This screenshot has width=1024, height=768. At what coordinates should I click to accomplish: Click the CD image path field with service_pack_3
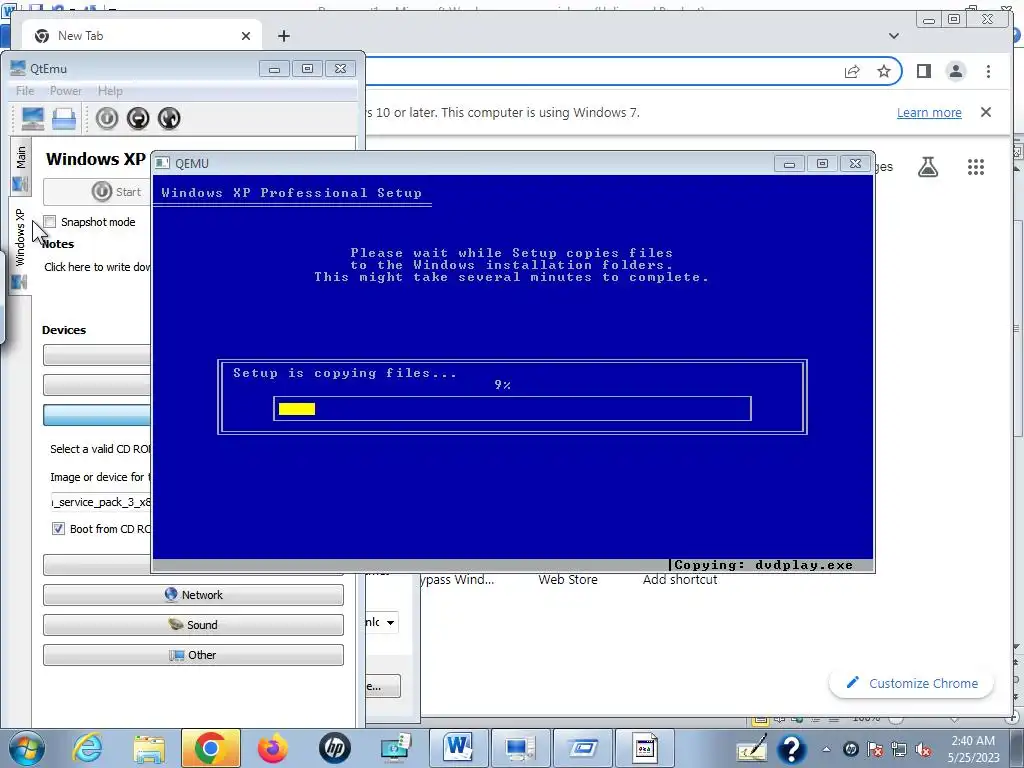point(101,502)
